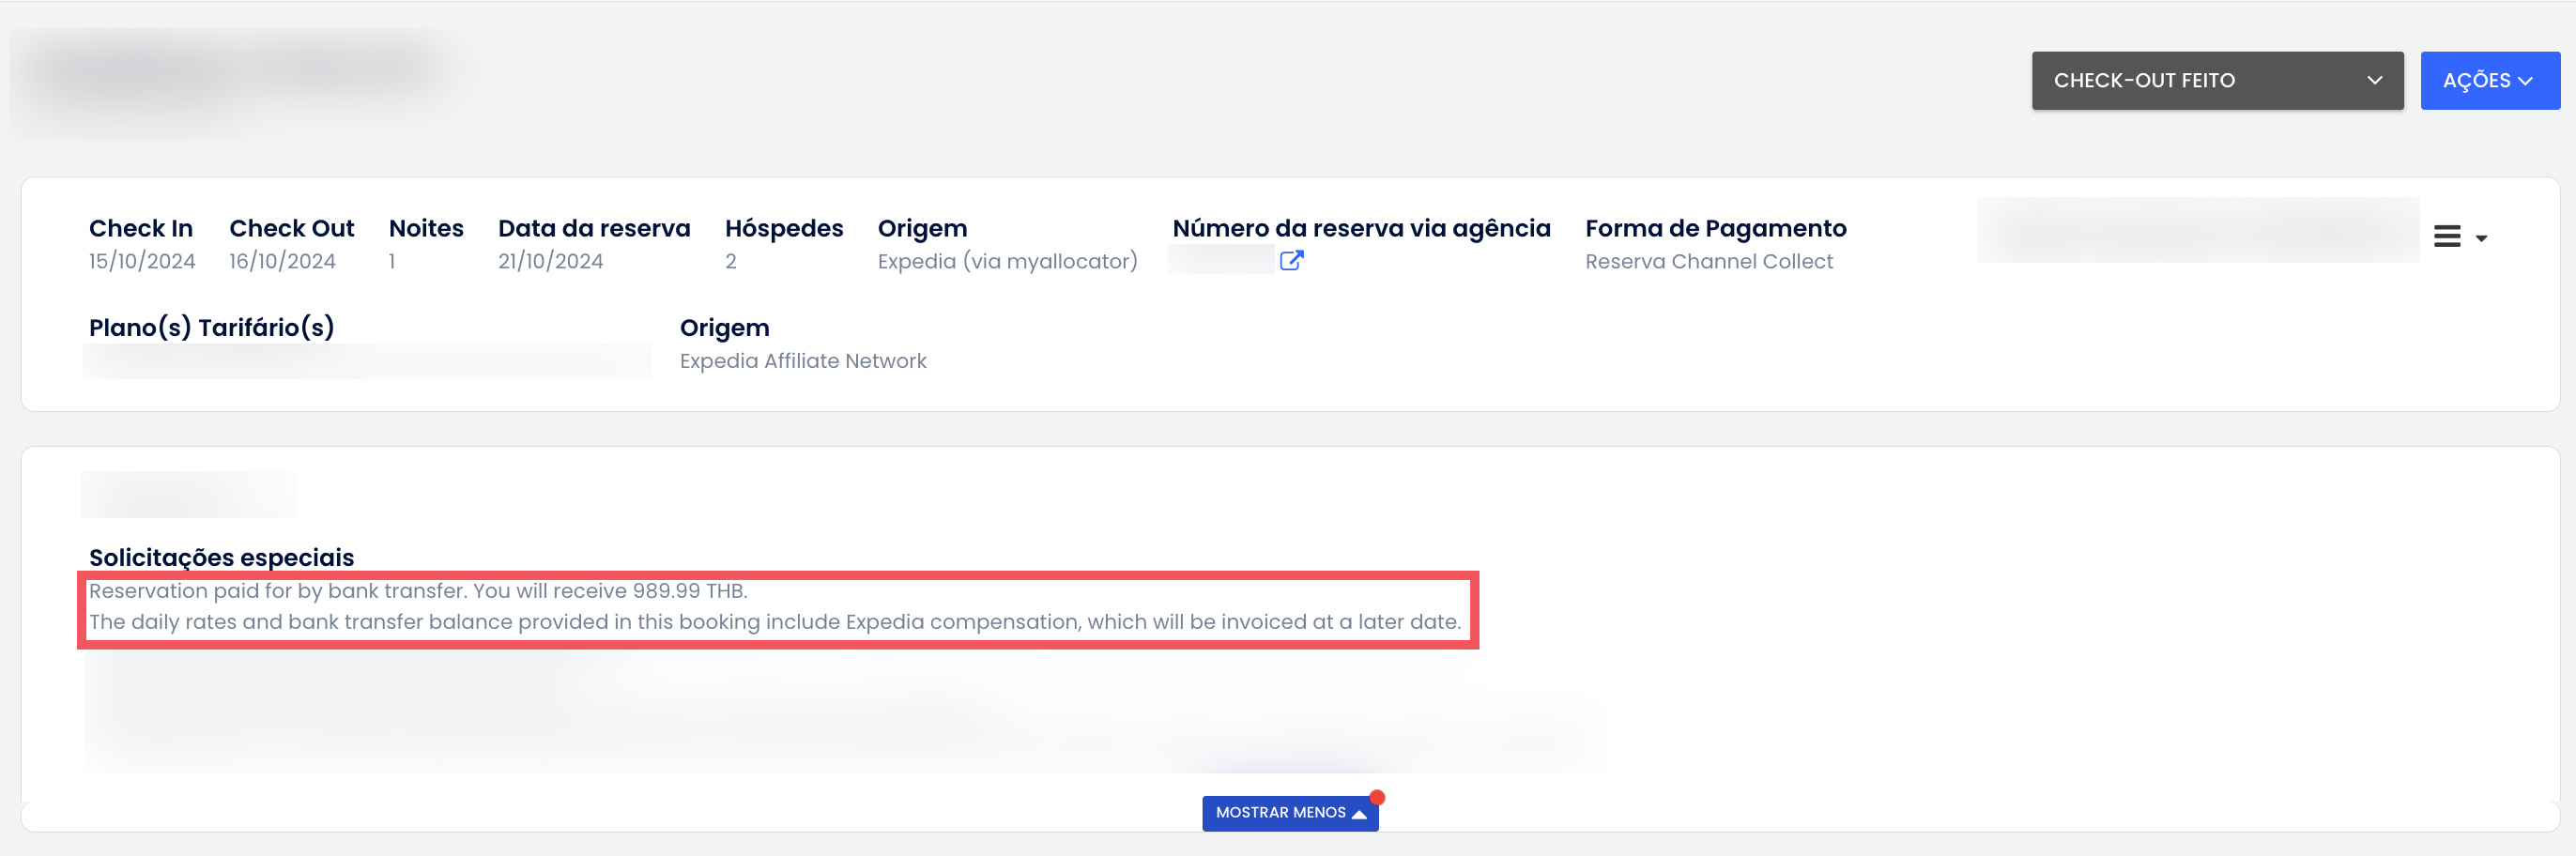Image resolution: width=2576 pixels, height=856 pixels.
Task: Click the chevron inside CHECK-OUT FEITO selector
Action: [x=2374, y=81]
